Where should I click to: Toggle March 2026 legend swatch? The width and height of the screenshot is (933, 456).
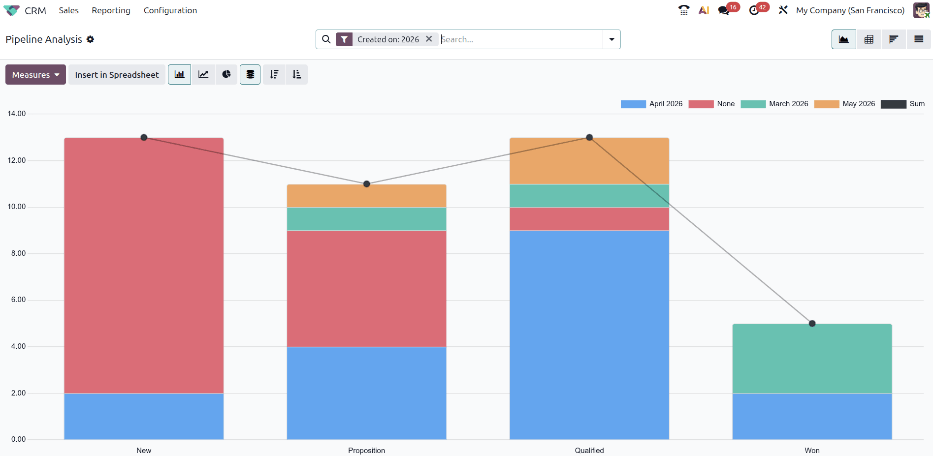[x=753, y=104]
